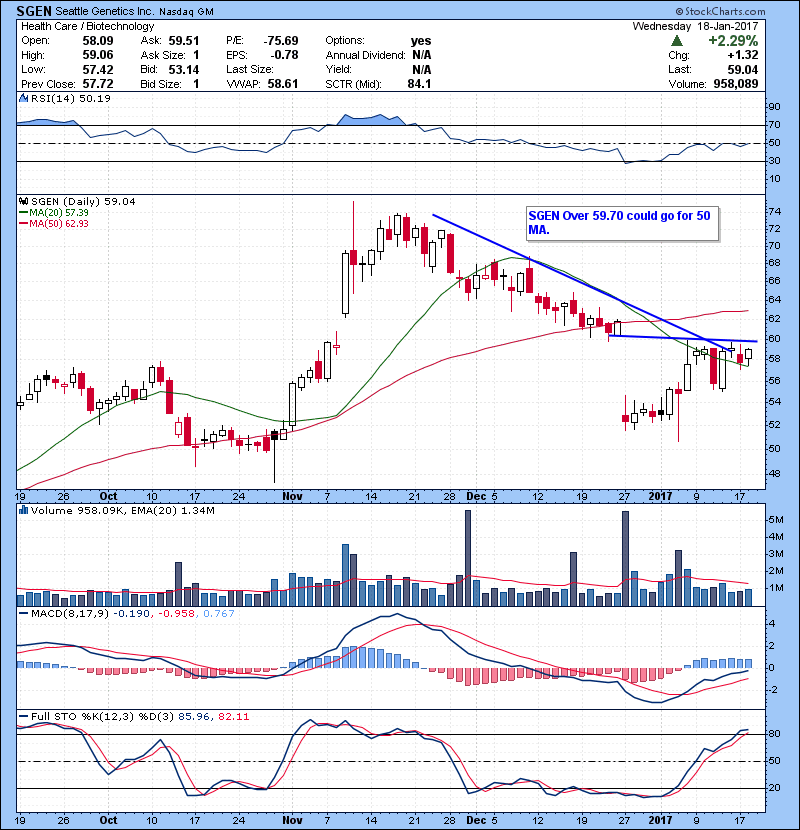Click the volume bars icon beside Volume label
This screenshot has height=830, width=800.
tap(23, 511)
